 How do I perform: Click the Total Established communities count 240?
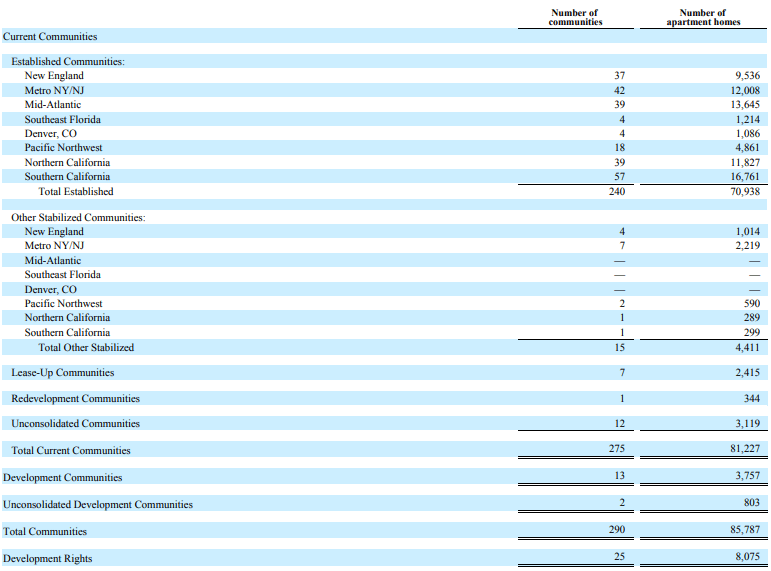pyautogui.click(x=617, y=191)
